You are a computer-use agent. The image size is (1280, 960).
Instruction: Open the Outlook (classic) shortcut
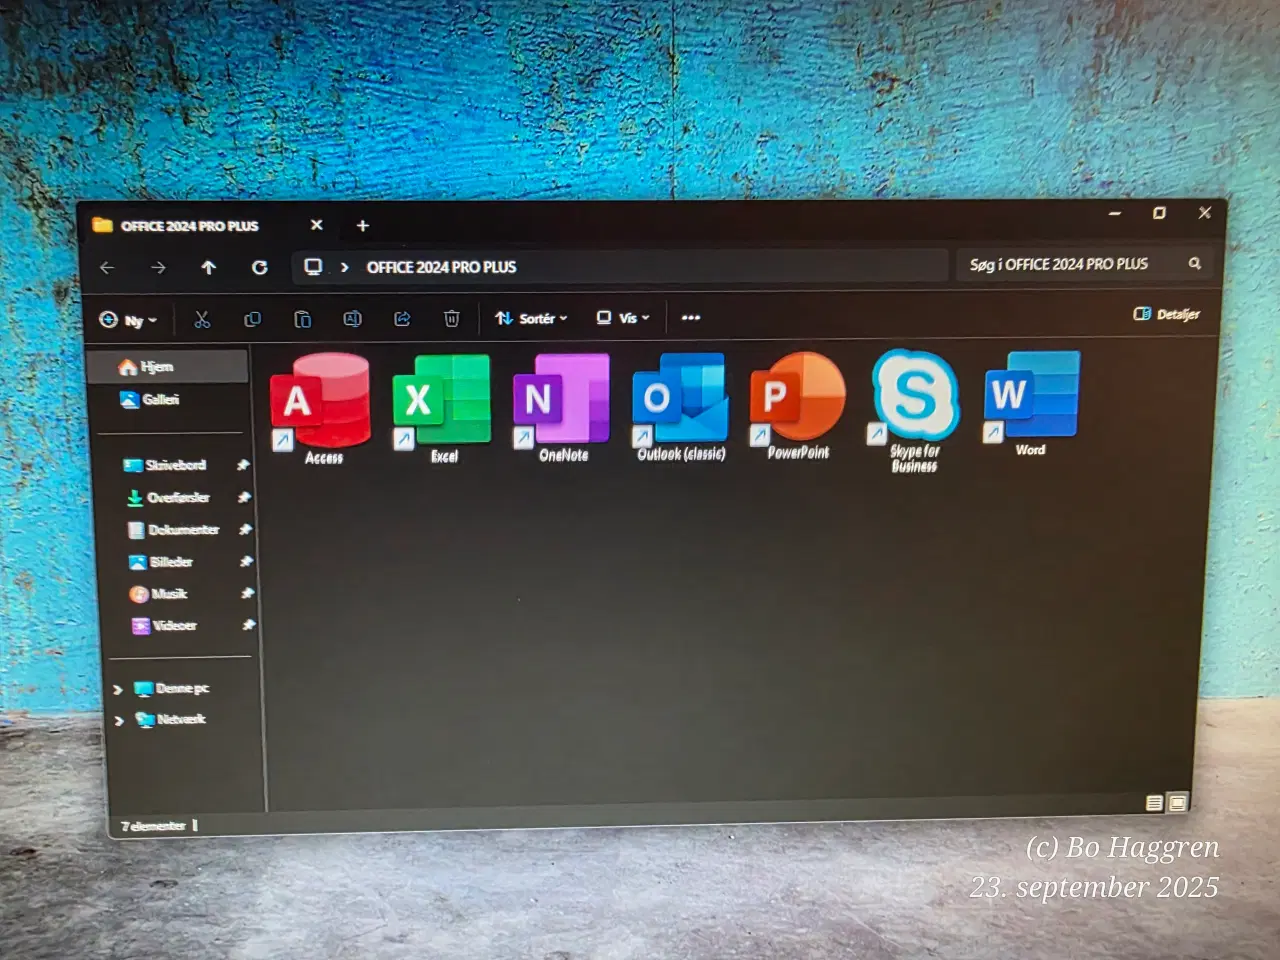681,406
